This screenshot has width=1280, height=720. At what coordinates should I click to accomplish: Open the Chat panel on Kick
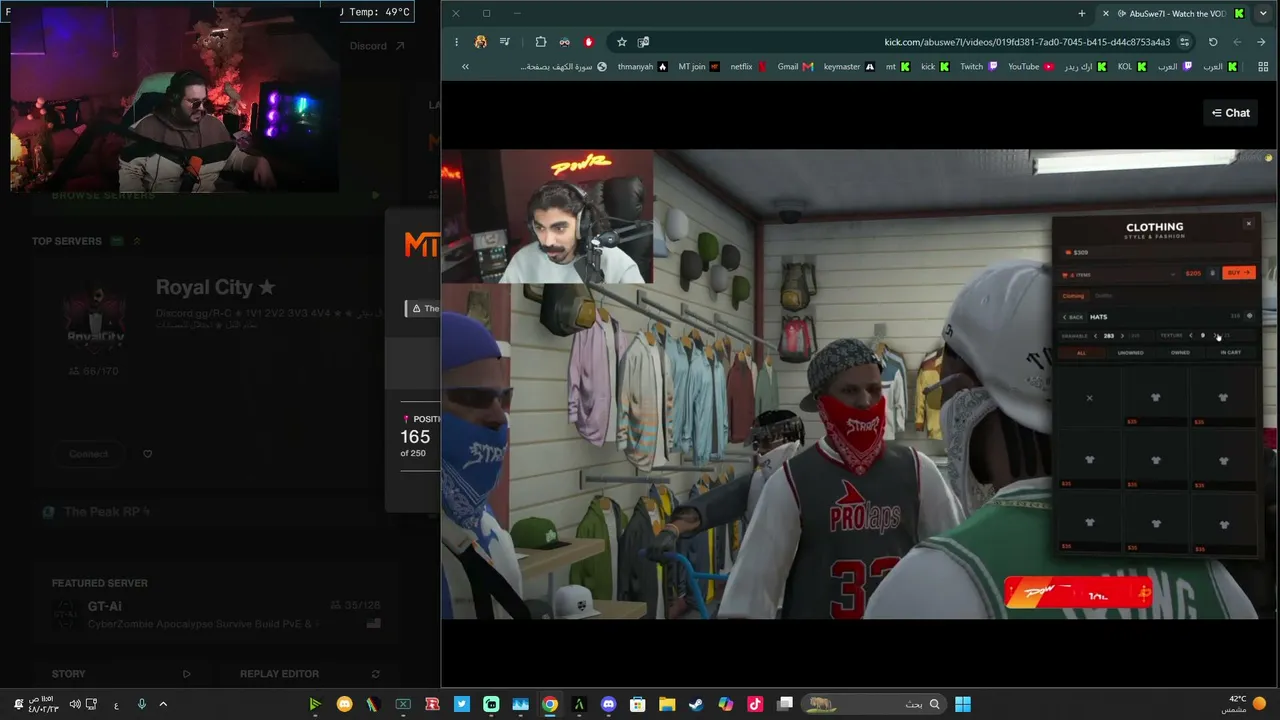1231,113
